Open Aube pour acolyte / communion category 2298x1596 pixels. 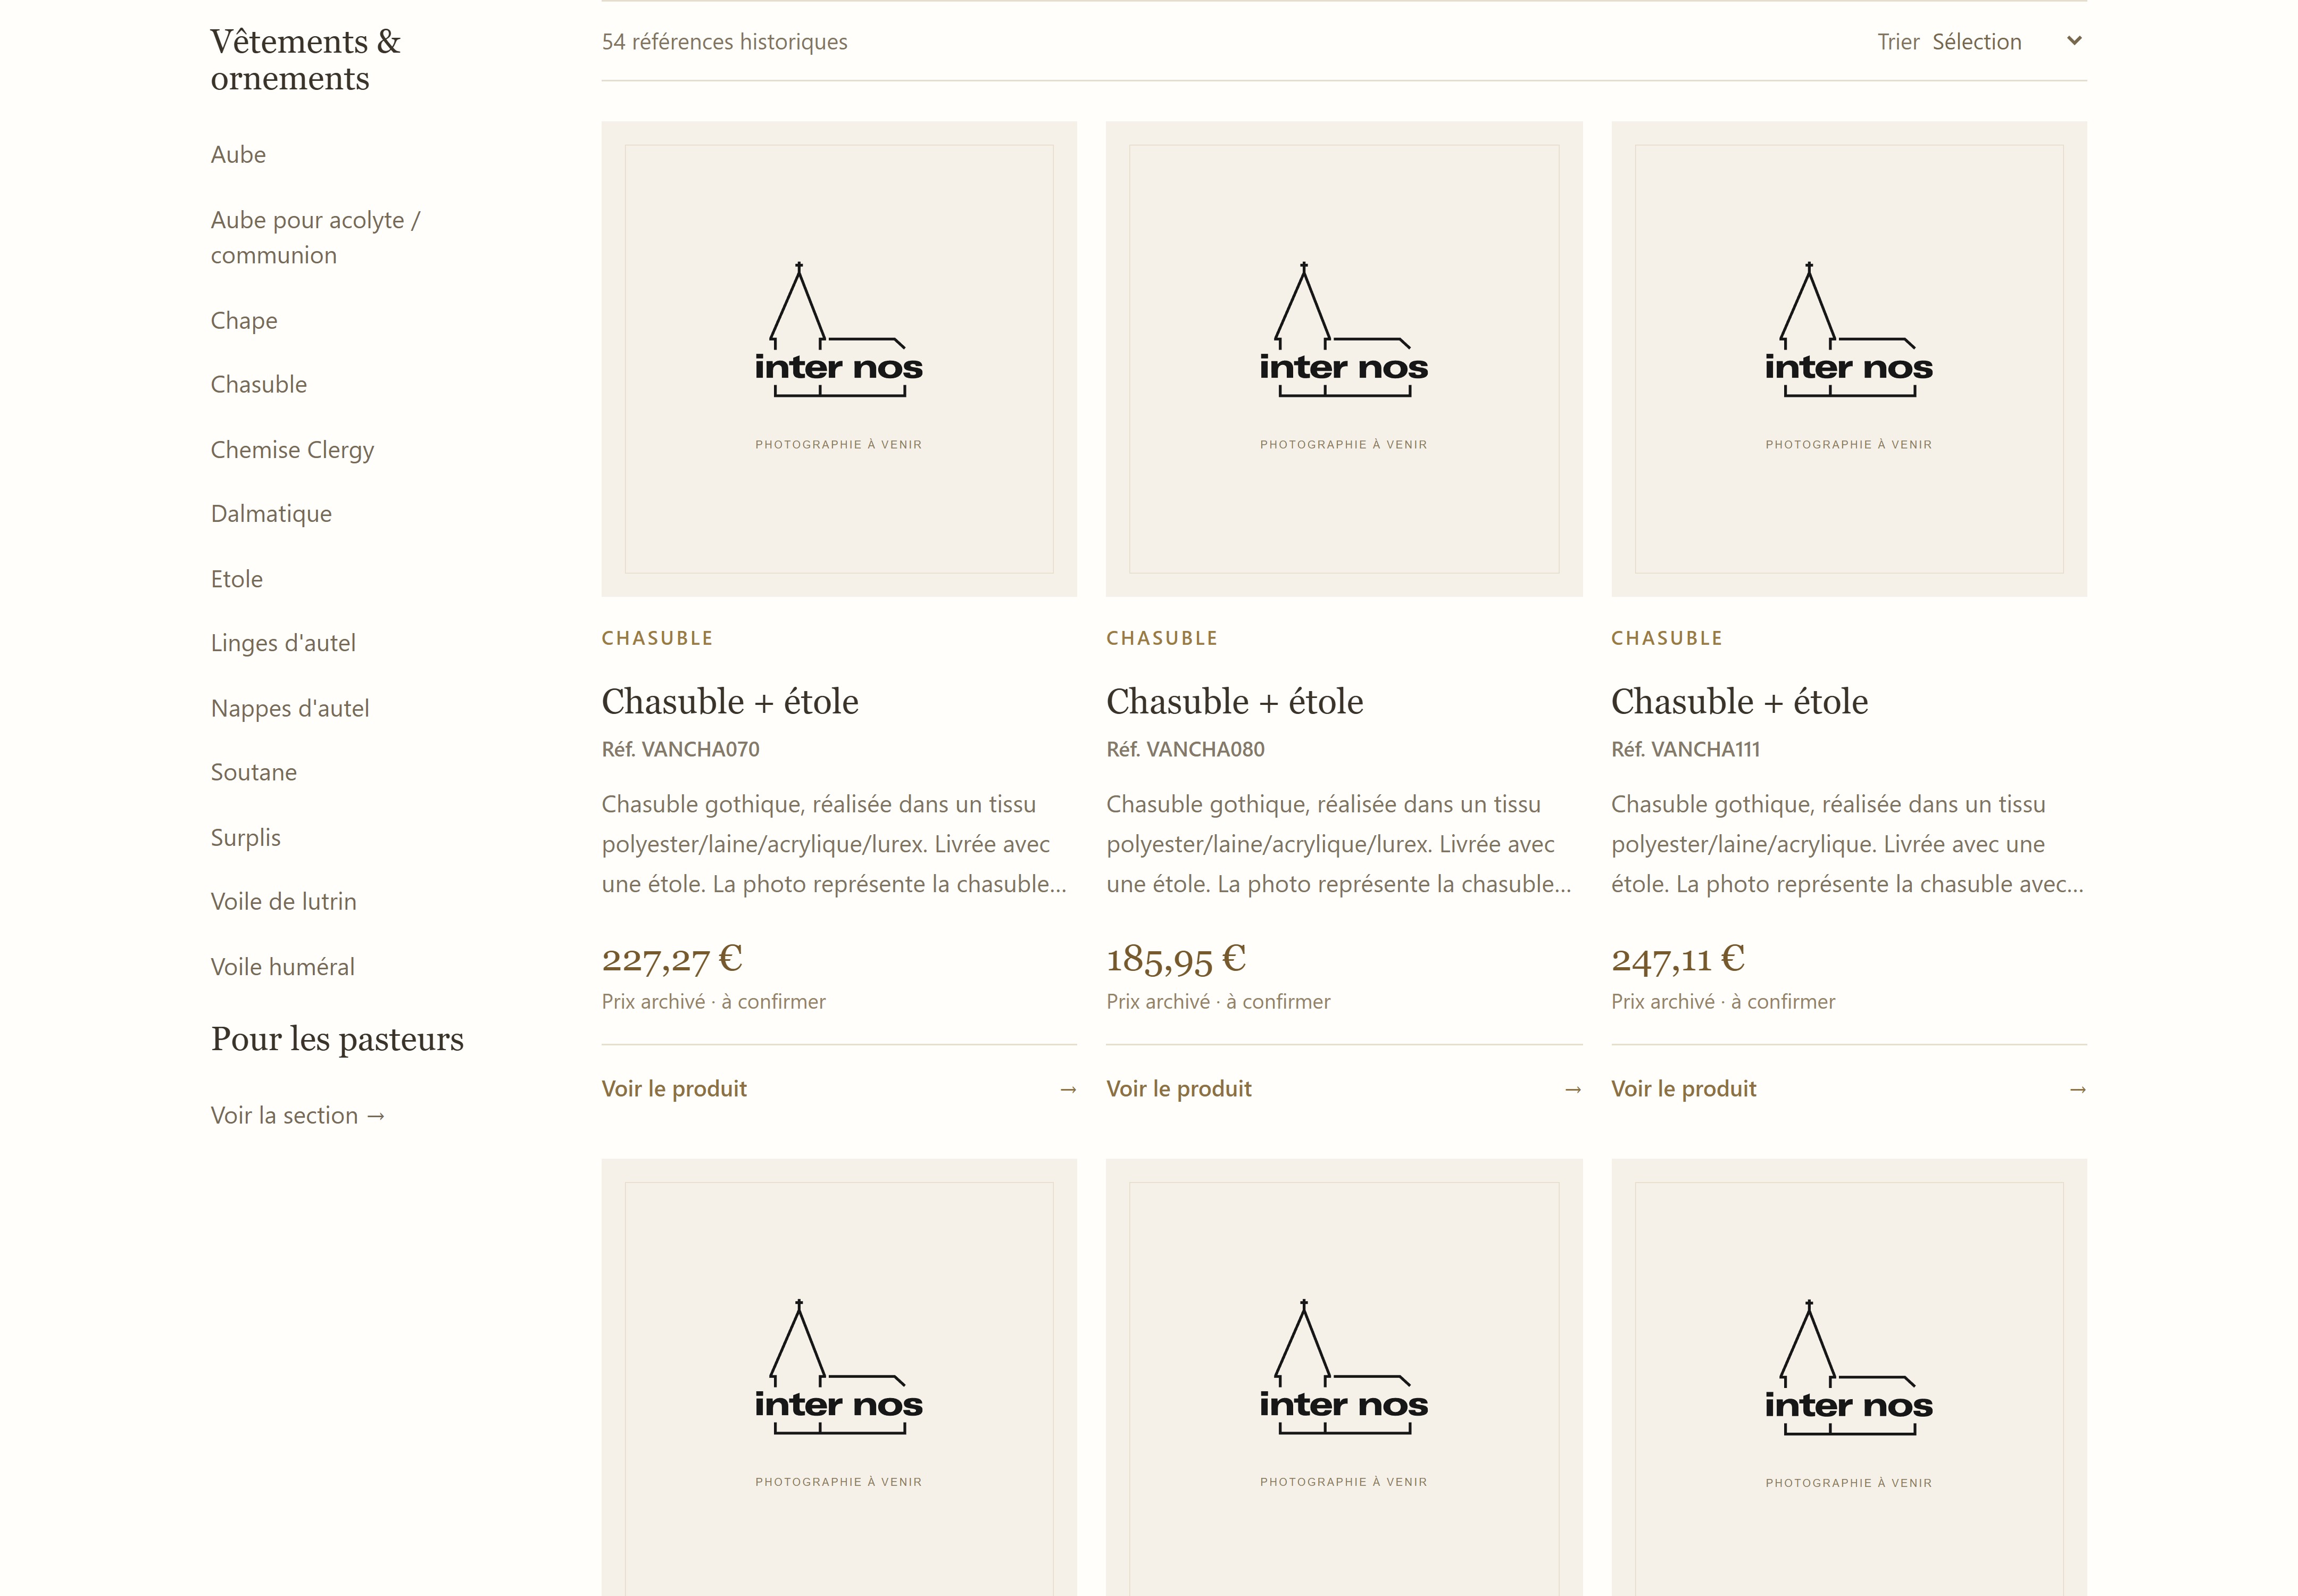coord(315,237)
